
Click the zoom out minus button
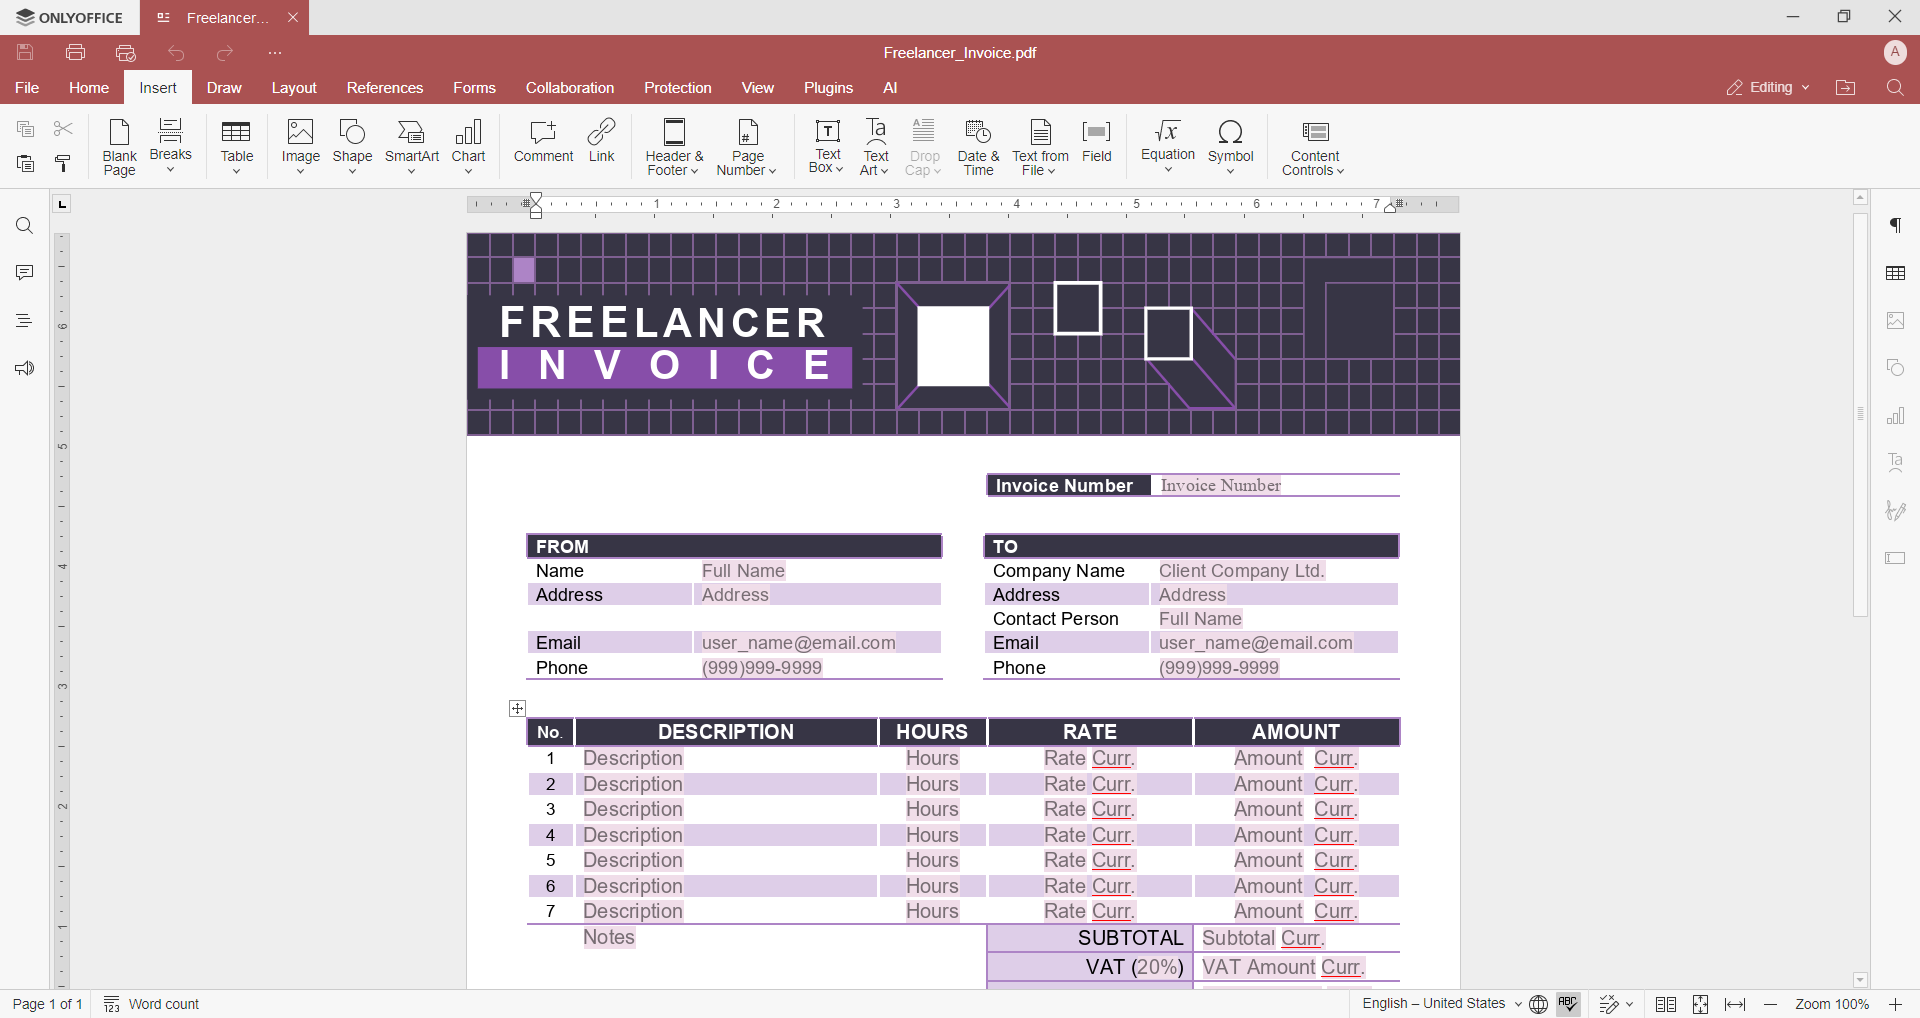[1770, 1004]
